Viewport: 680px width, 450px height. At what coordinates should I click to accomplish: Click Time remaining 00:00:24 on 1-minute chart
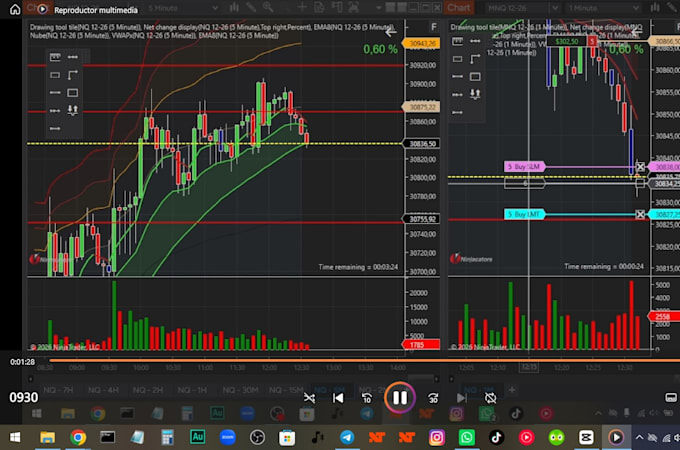[604, 266]
